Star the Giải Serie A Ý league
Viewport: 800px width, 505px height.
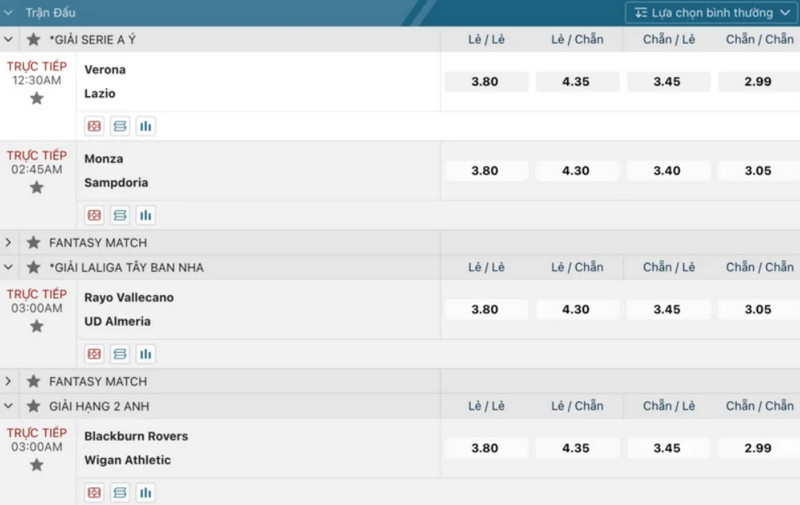click(33, 40)
